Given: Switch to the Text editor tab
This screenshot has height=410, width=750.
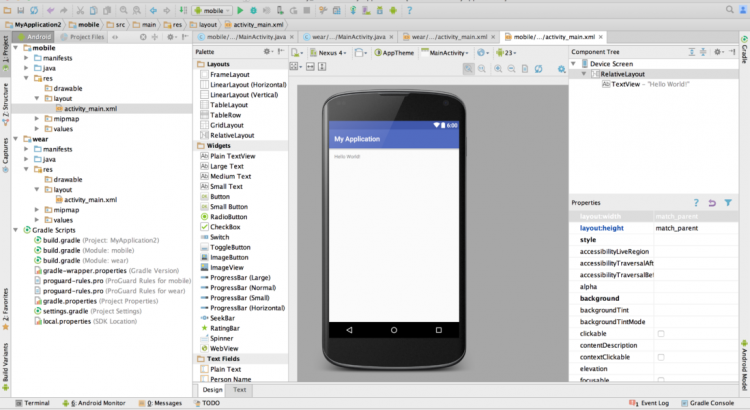Looking at the screenshot, I should click(x=240, y=389).
